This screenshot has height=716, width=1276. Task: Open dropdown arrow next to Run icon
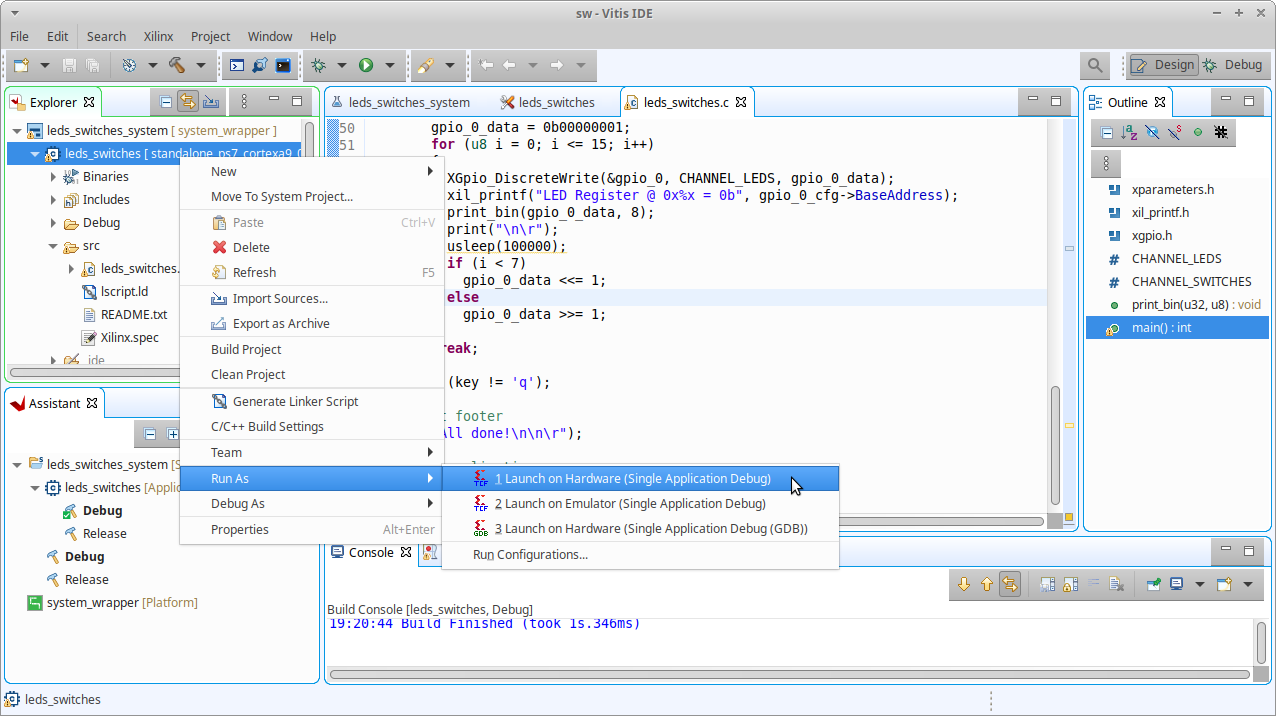tap(390, 65)
